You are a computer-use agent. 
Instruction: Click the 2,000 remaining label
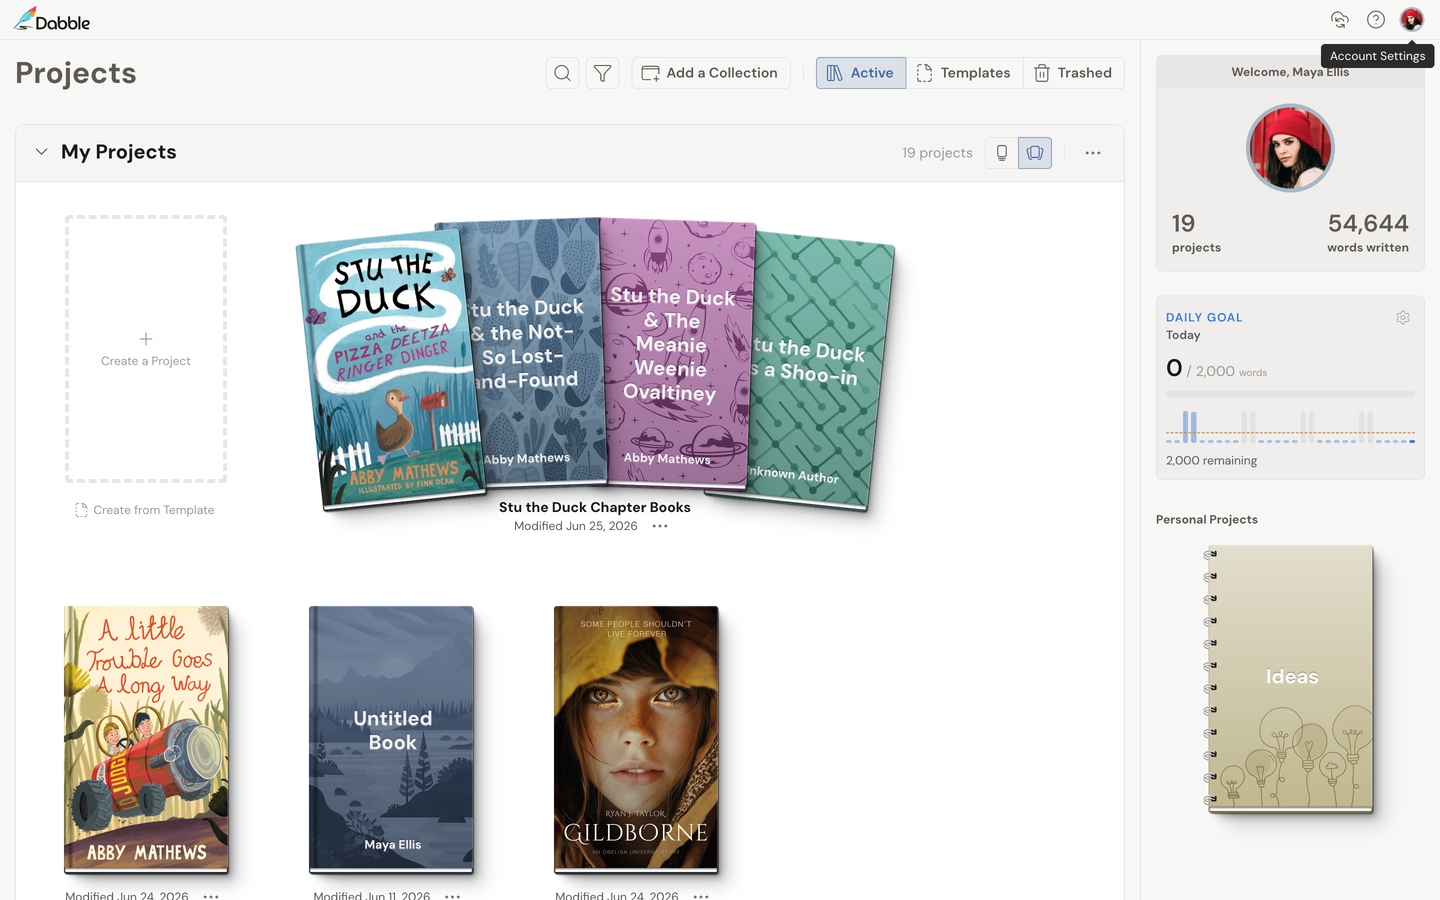tap(1211, 461)
